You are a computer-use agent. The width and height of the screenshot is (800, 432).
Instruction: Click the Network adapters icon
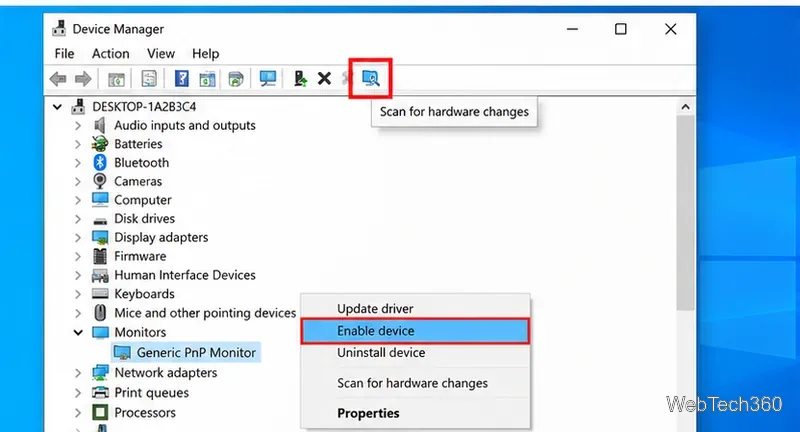click(100, 372)
